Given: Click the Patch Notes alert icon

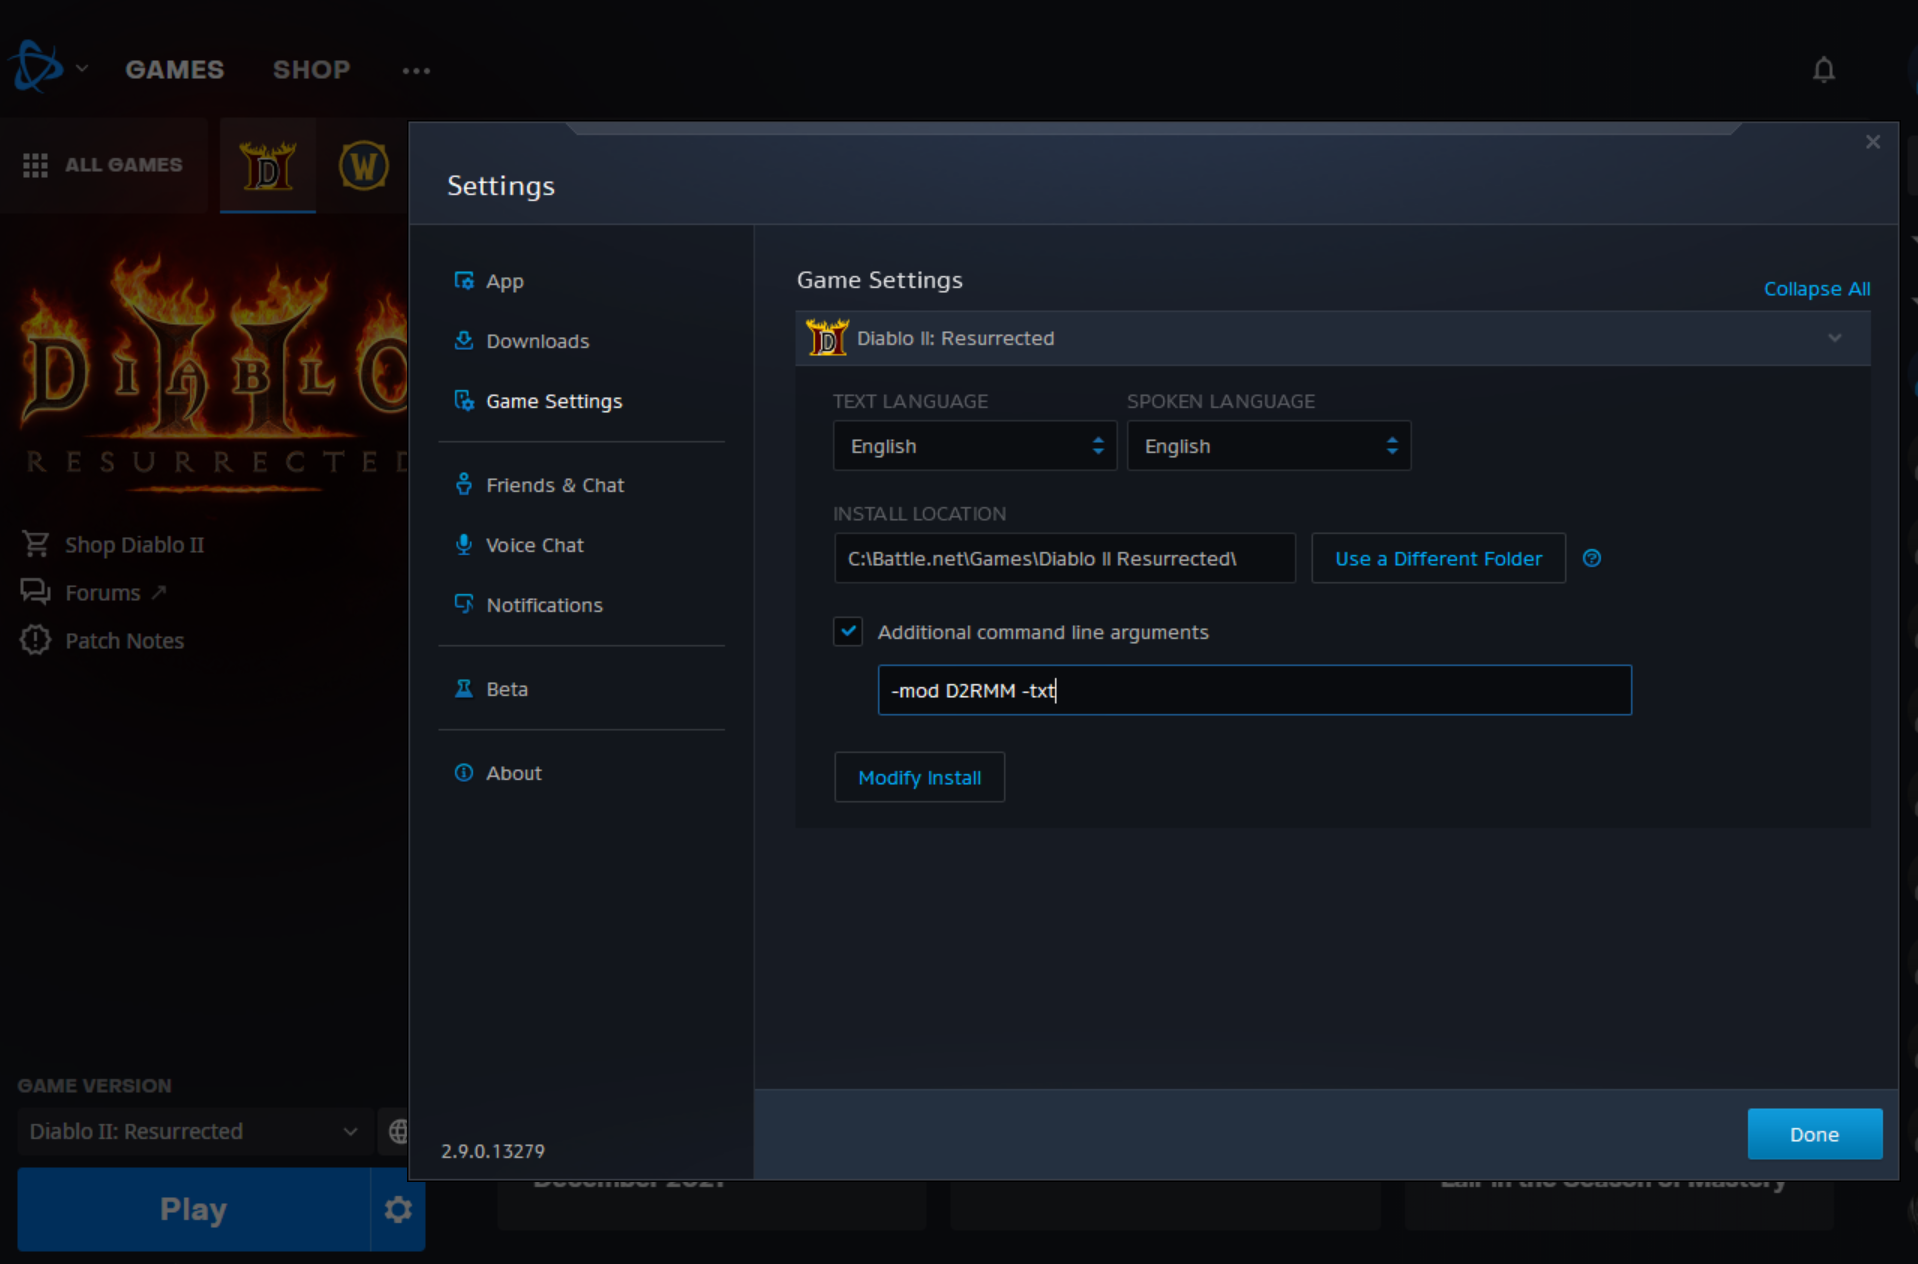Looking at the screenshot, I should coord(35,640).
